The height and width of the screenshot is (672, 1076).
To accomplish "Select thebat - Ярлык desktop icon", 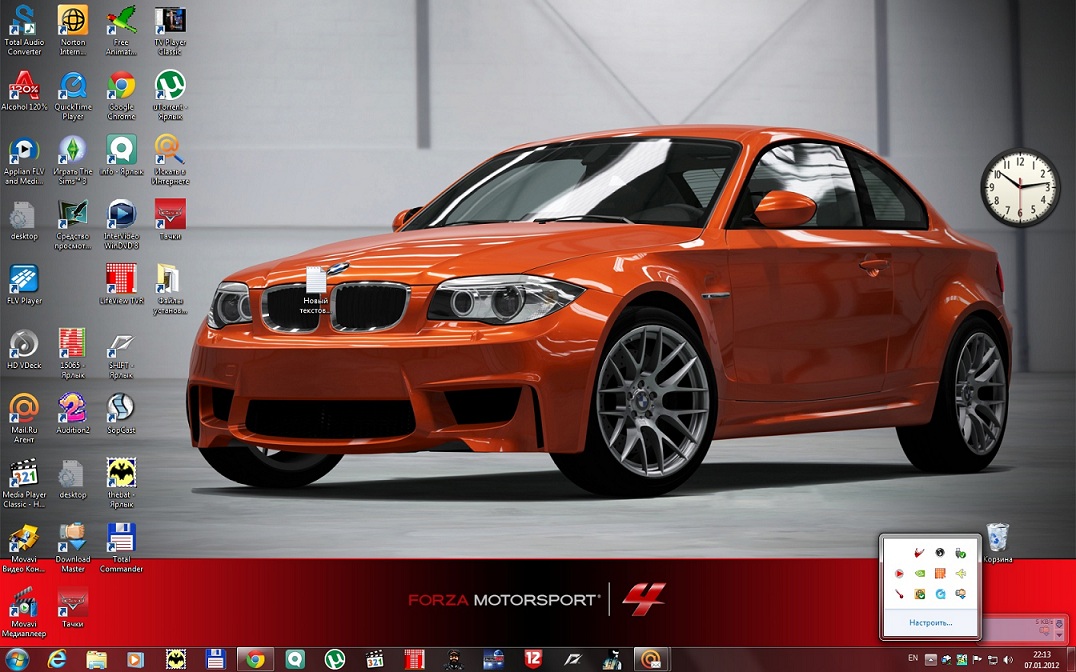I will click(x=121, y=483).
